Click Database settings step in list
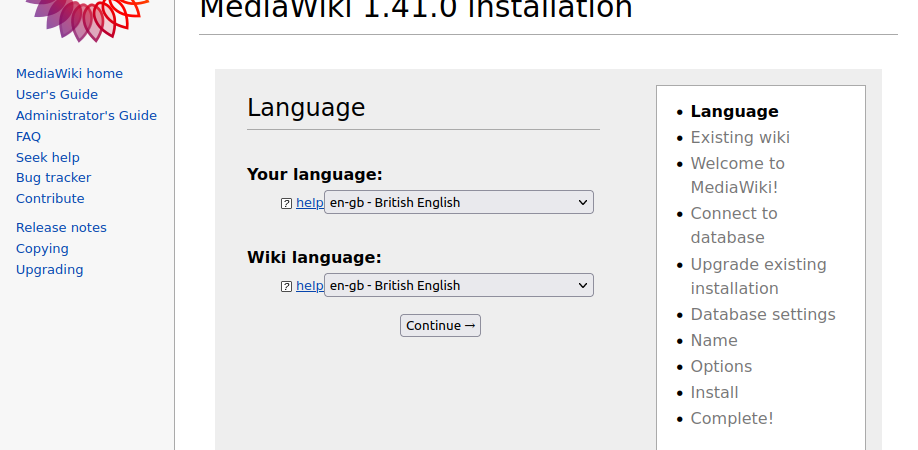The width and height of the screenshot is (918, 450). pos(763,314)
